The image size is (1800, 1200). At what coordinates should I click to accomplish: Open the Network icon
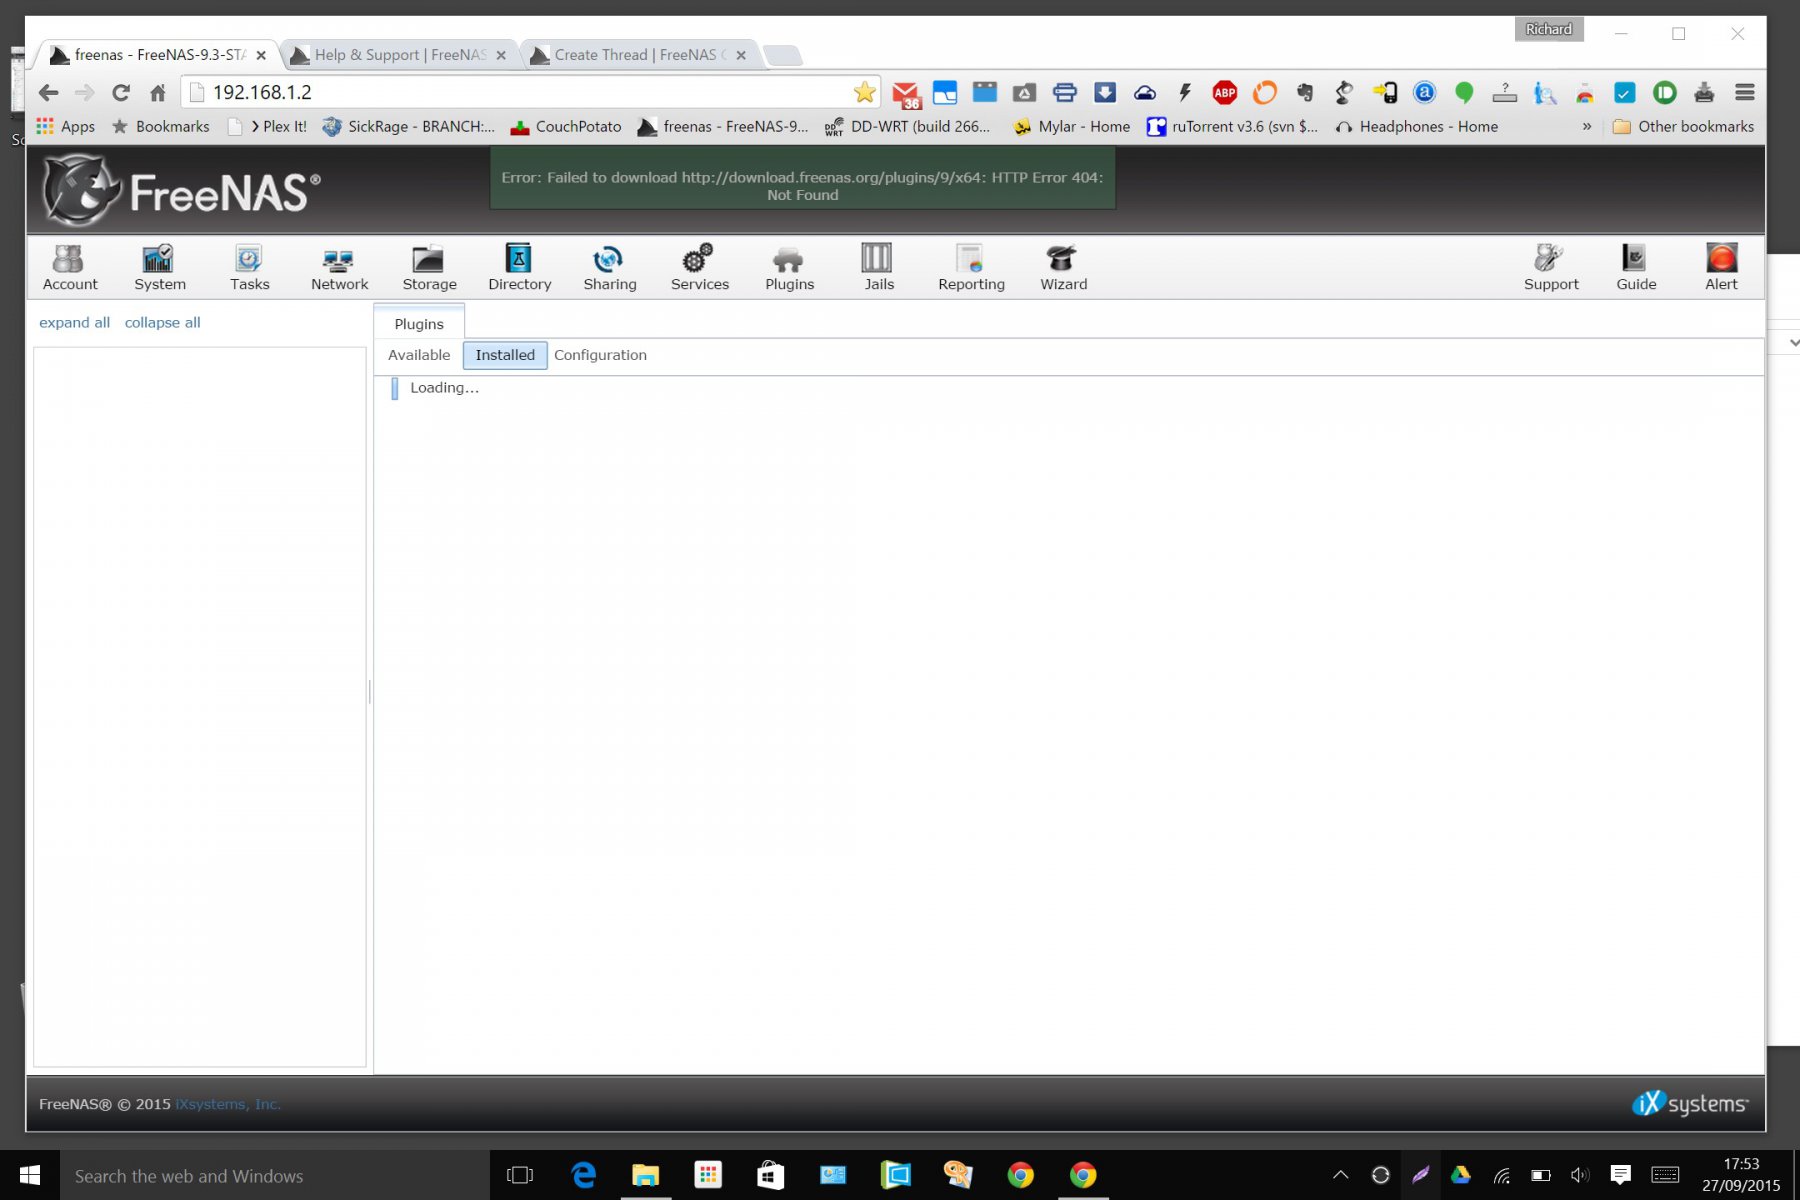(339, 268)
